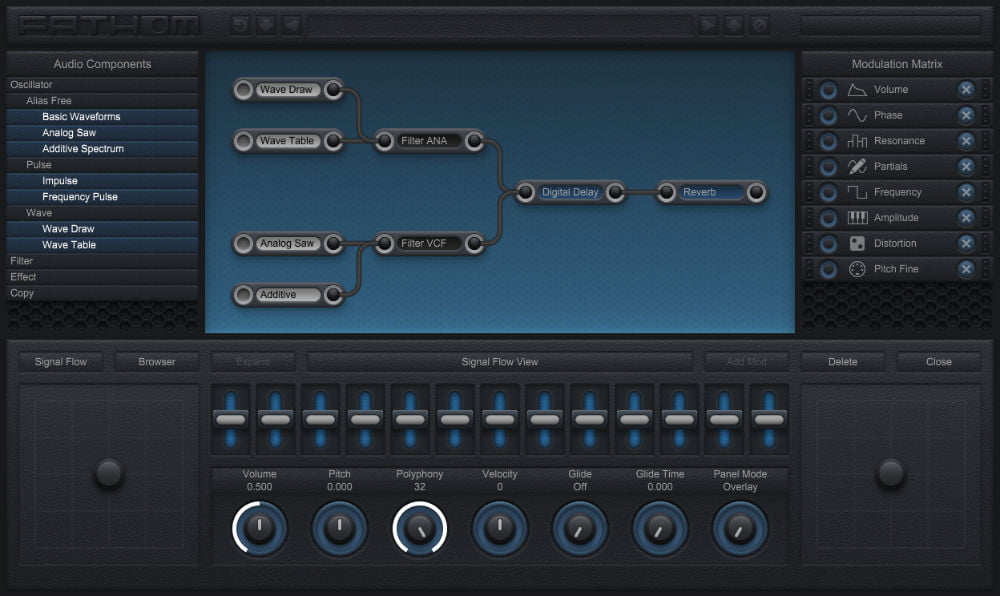Select Wave Table in the Audio Components list
Screen dimensions: 1000x596
point(102,245)
